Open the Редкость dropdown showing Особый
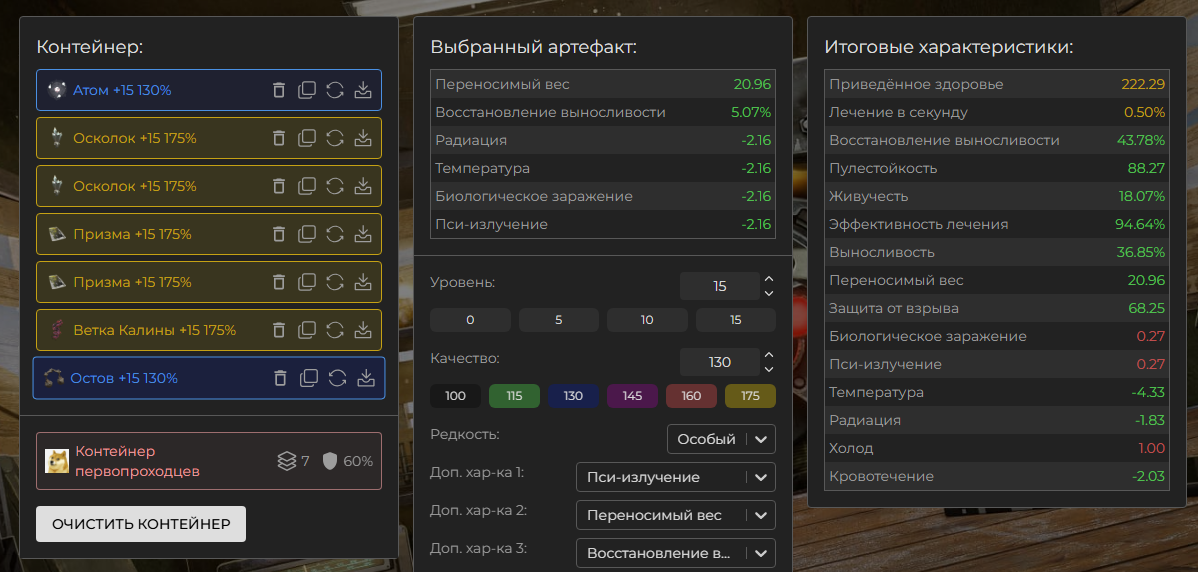The width and height of the screenshot is (1198, 572). pyautogui.click(x=721, y=439)
